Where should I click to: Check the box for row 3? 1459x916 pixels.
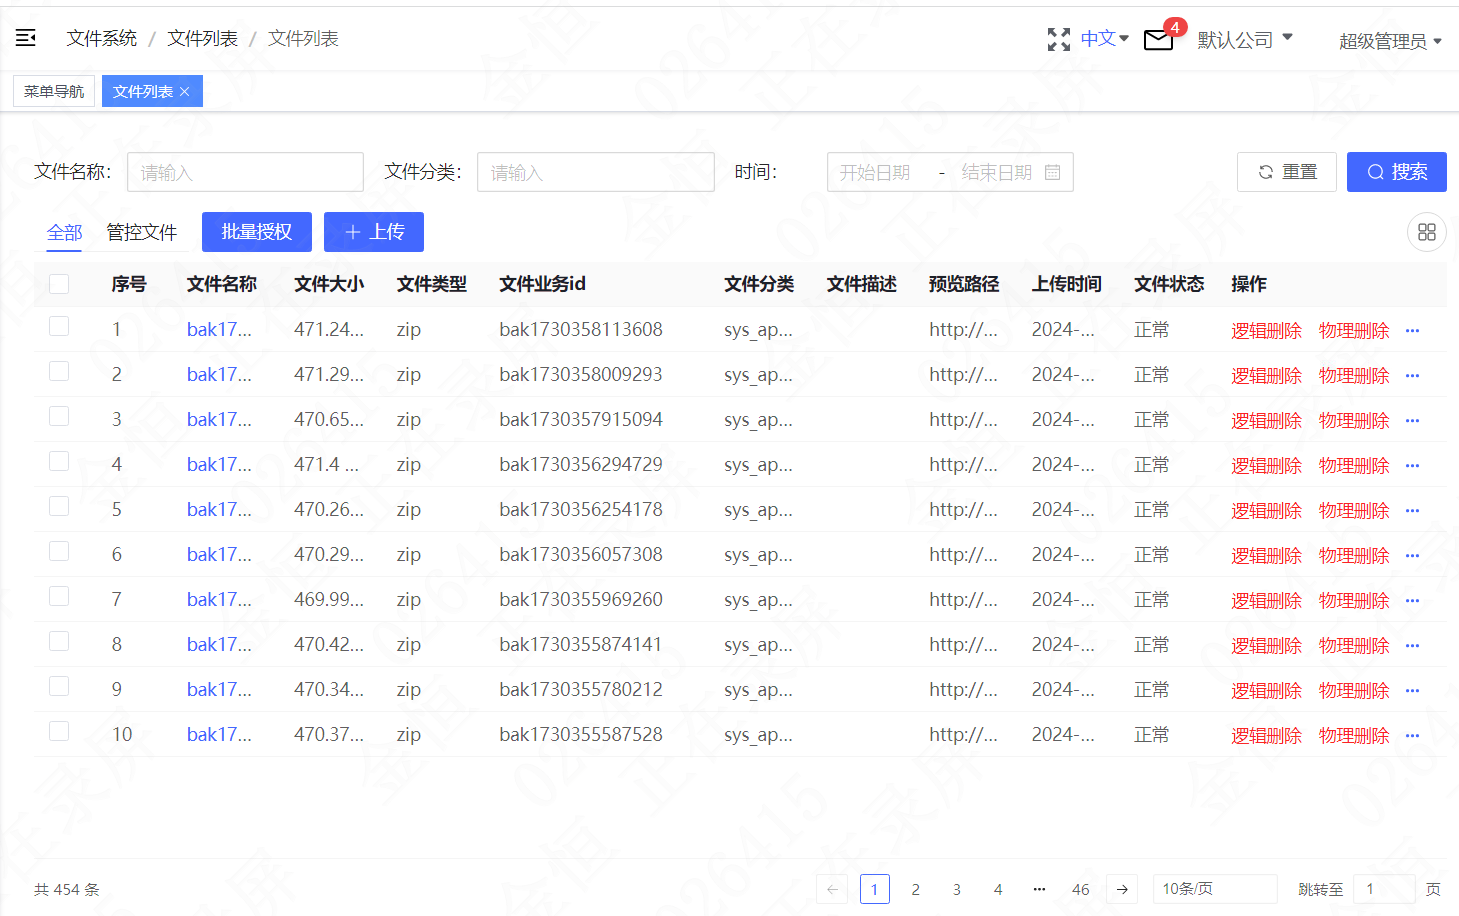coord(59,416)
